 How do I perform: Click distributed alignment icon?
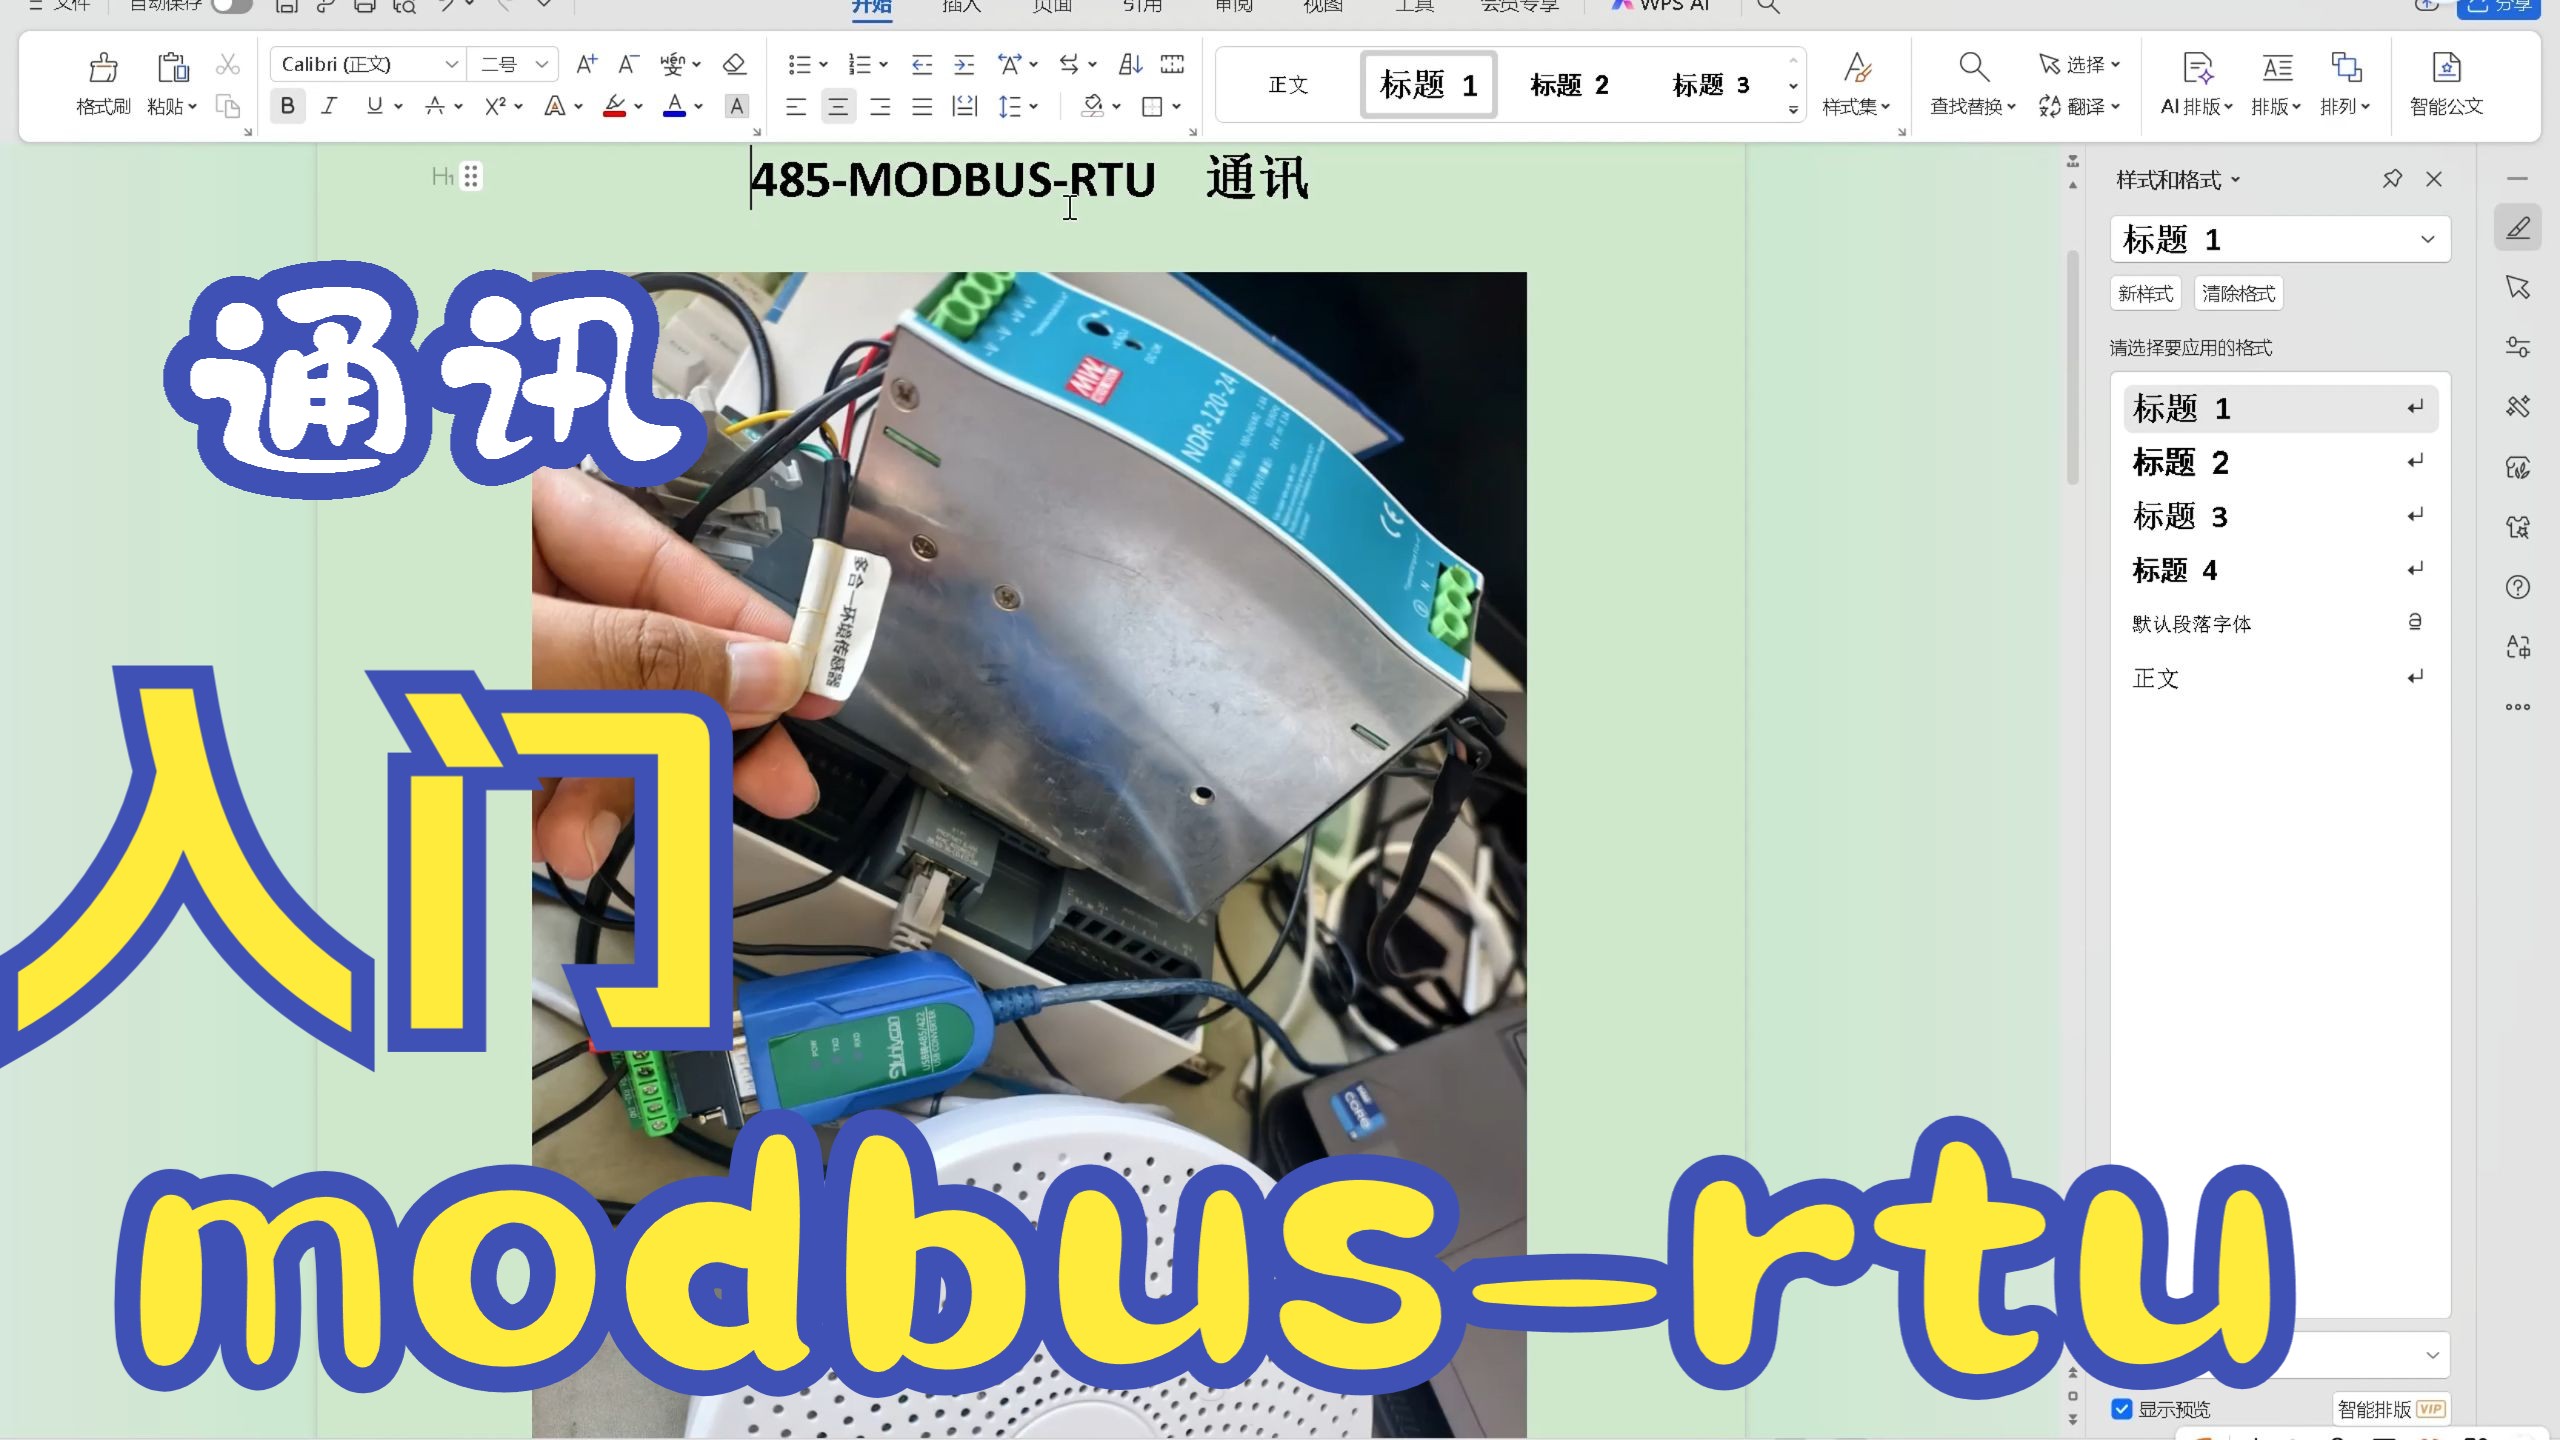click(964, 106)
